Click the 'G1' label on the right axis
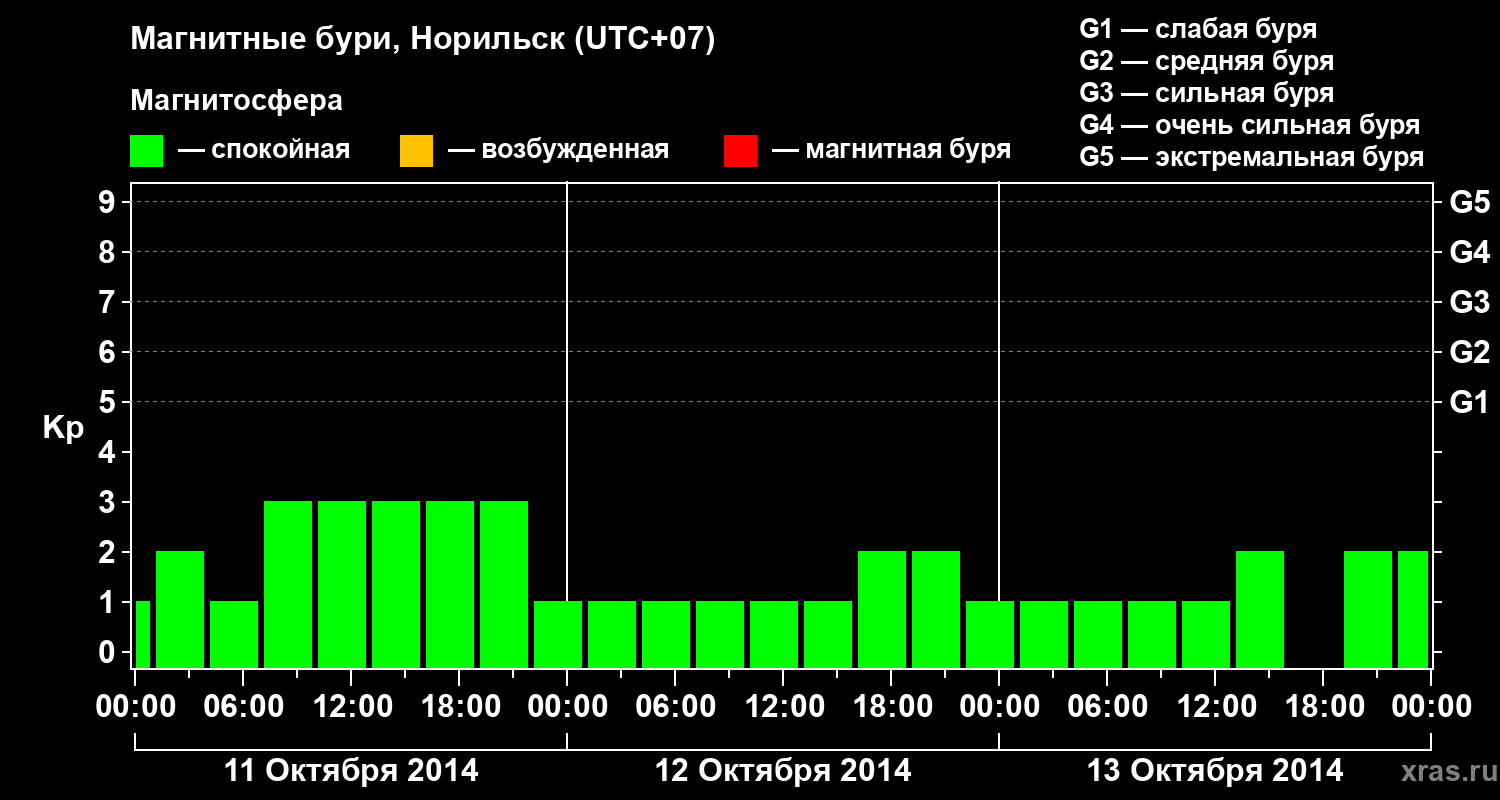This screenshot has height=800, width=1500. coord(1469,402)
